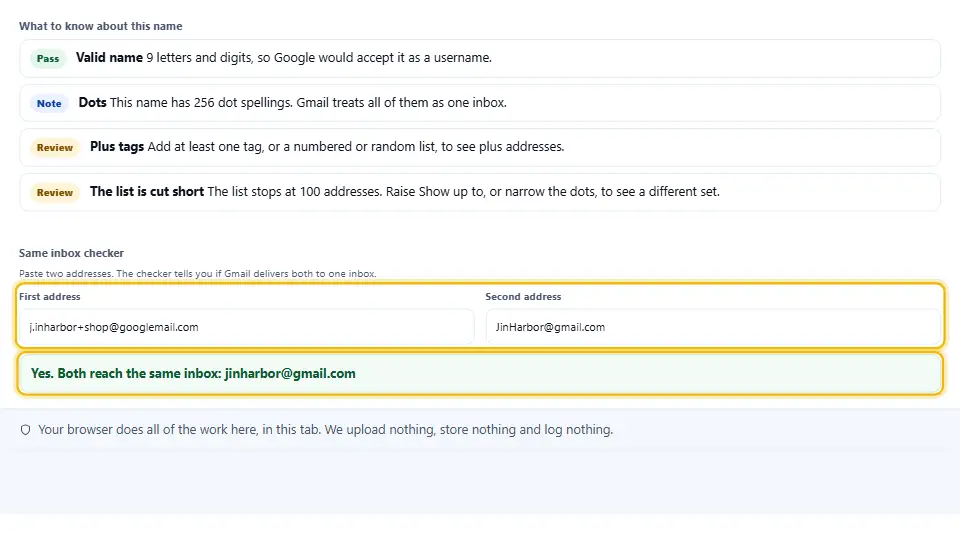
Task: Click the 'Same inbox checker' heading
Action: pos(71,253)
